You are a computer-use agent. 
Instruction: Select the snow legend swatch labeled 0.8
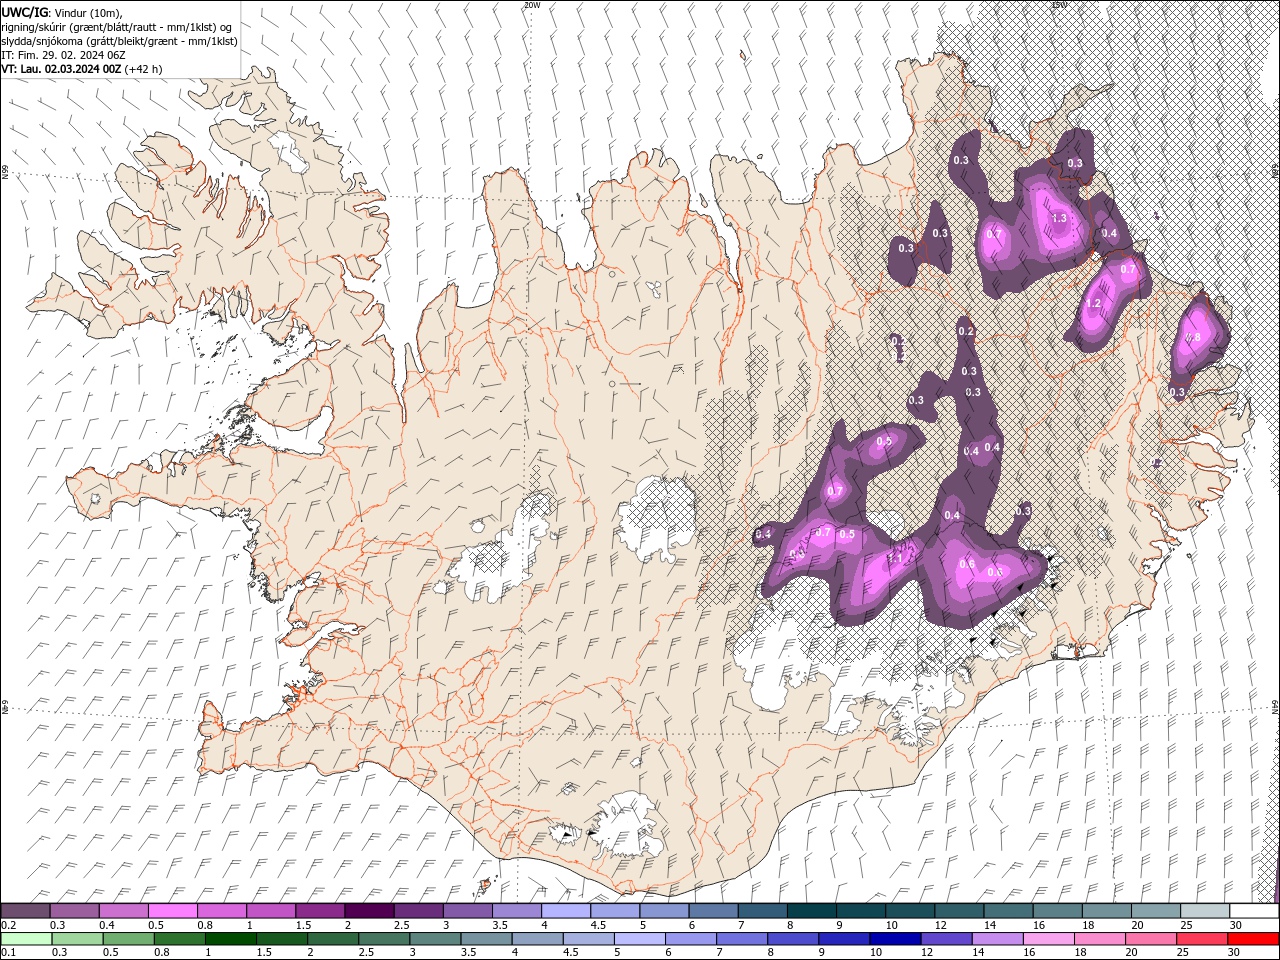coord(221,911)
